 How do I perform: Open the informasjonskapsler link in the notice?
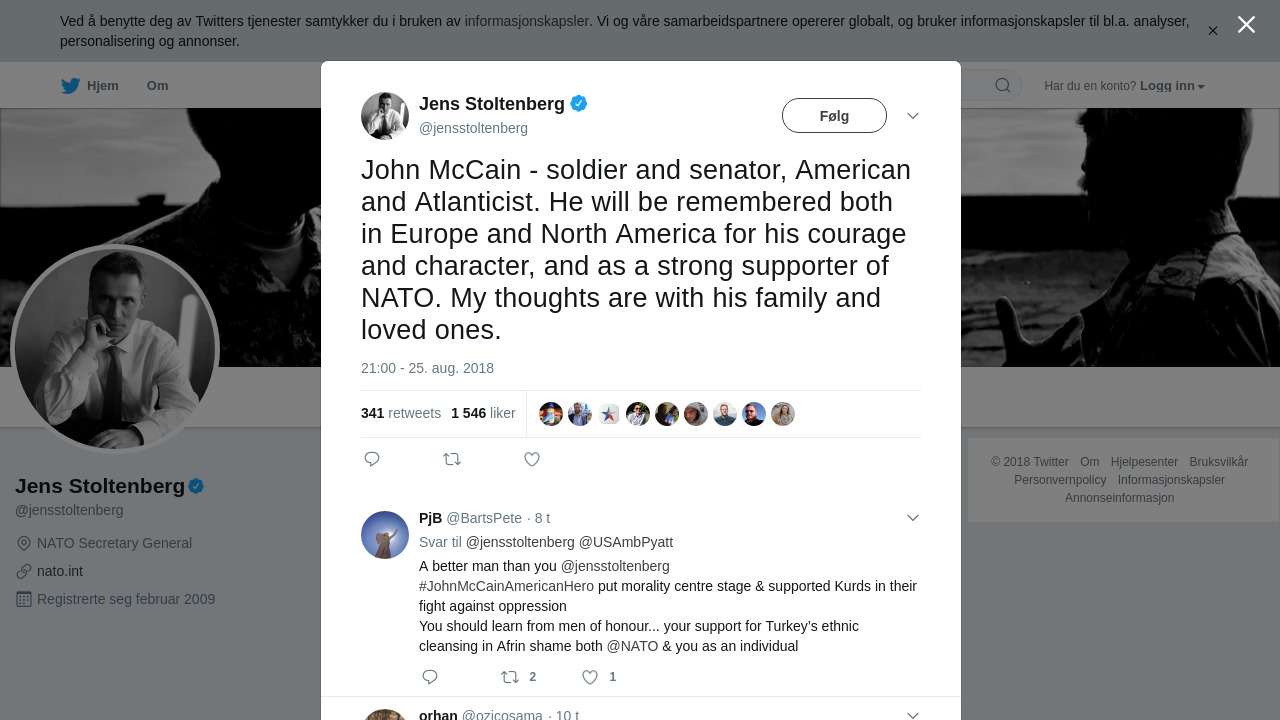[526, 21]
